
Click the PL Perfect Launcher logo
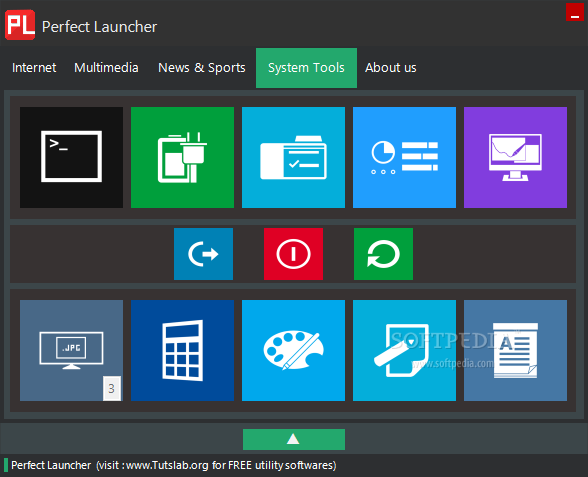click(20, 25)
